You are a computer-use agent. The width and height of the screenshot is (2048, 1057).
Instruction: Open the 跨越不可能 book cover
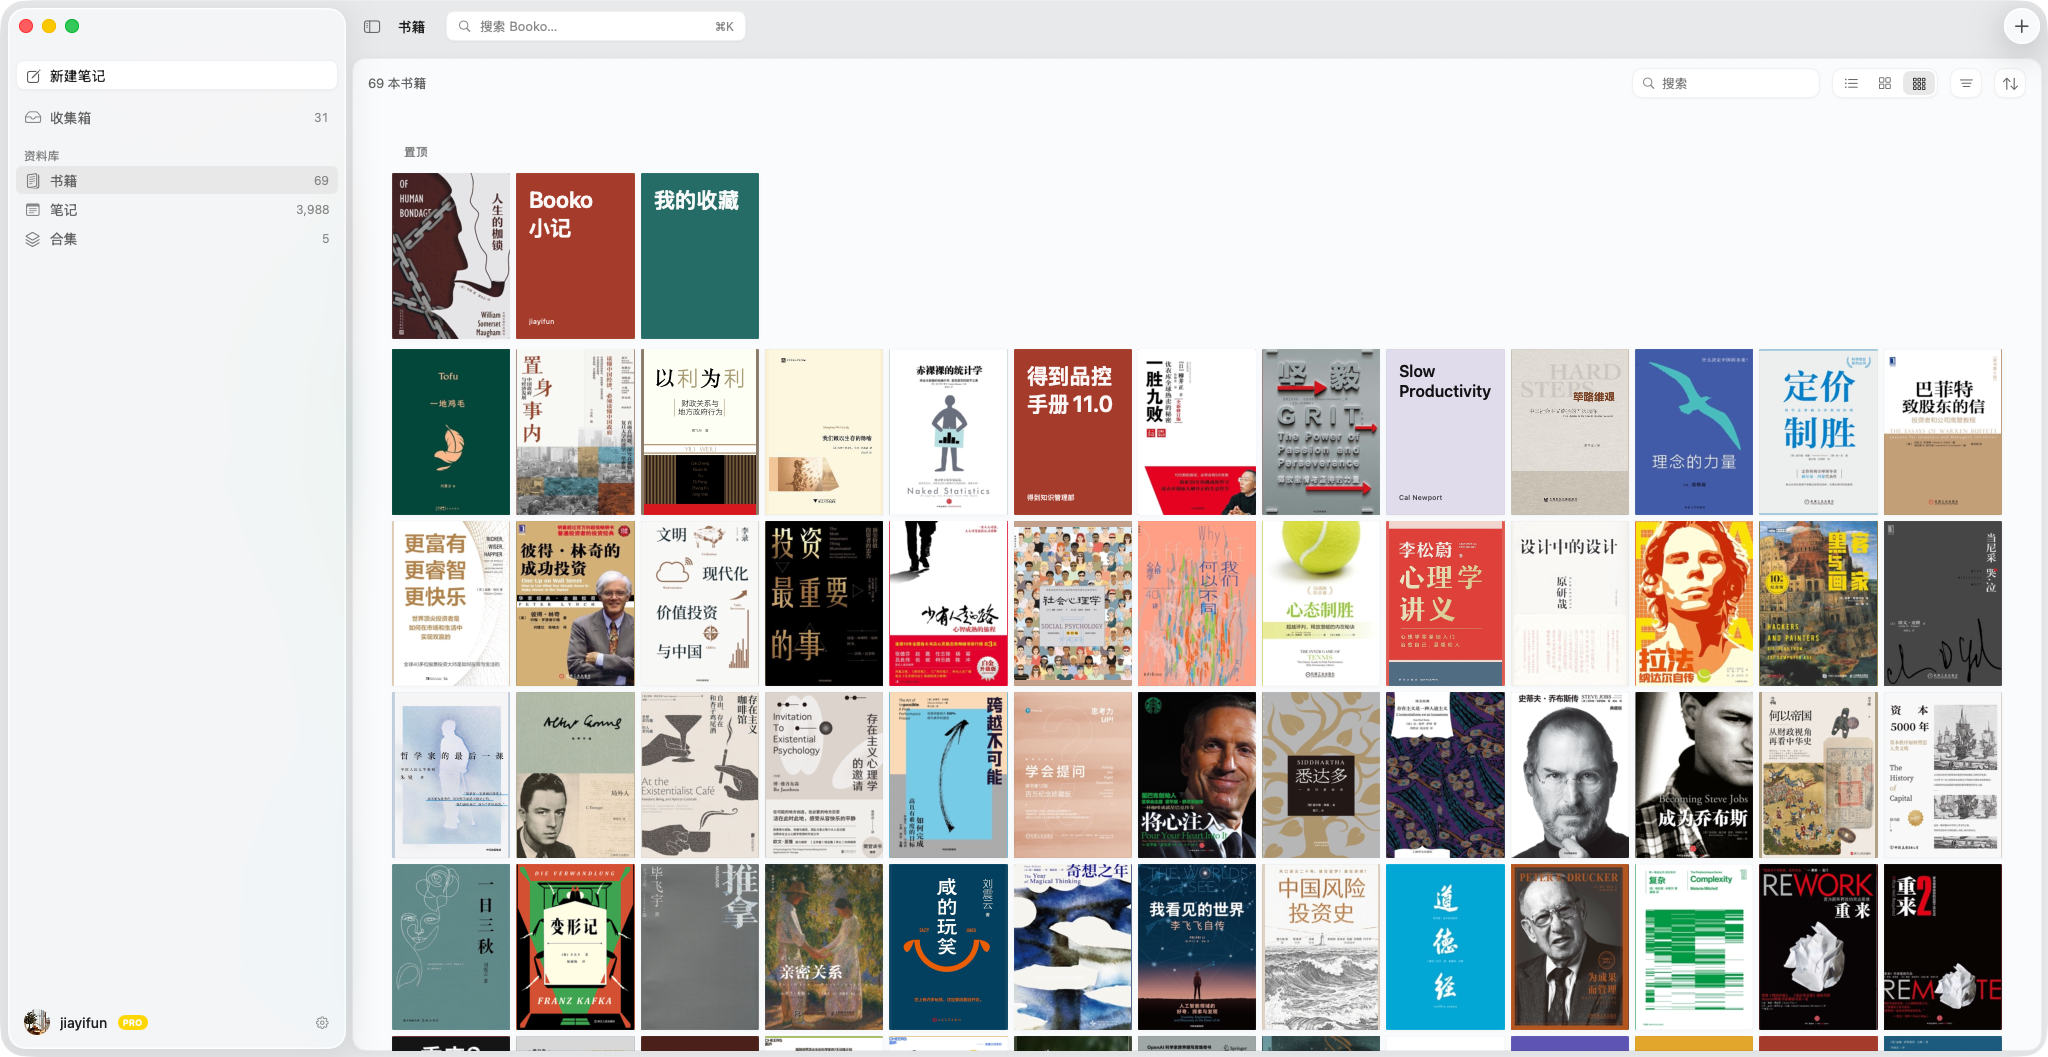coord(948,776)
